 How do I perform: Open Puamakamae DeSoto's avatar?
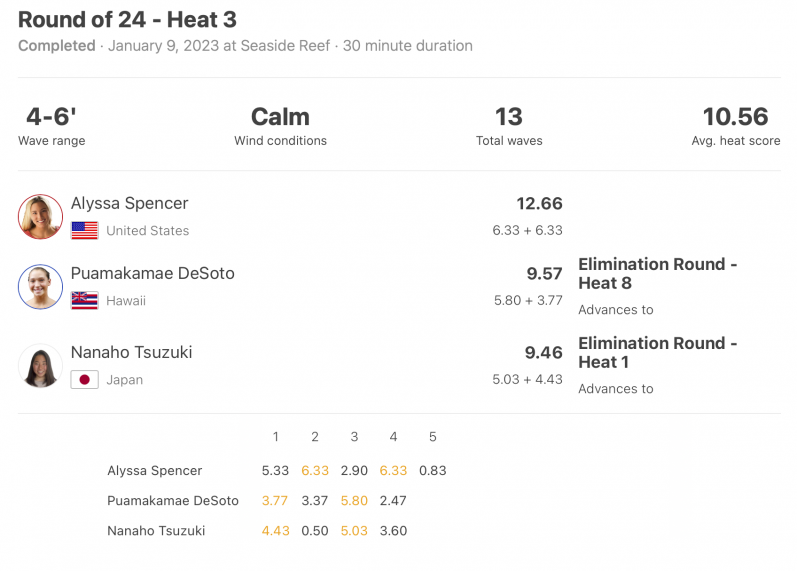(x=40, y=287)
